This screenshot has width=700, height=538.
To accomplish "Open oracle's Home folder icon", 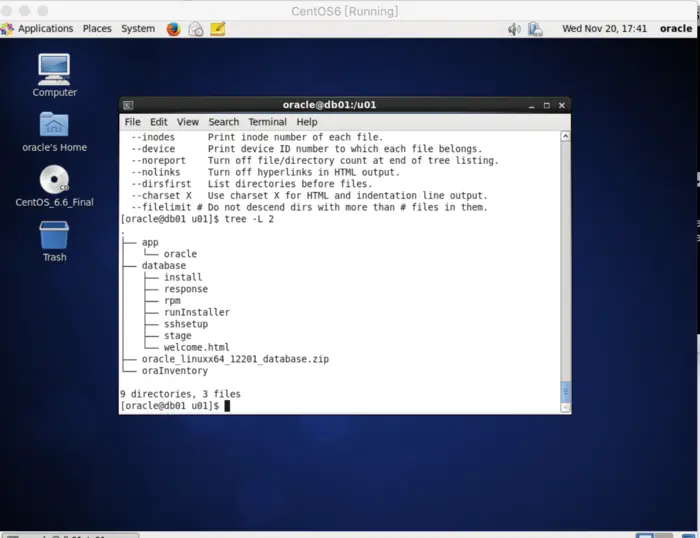I will point(54,131).
